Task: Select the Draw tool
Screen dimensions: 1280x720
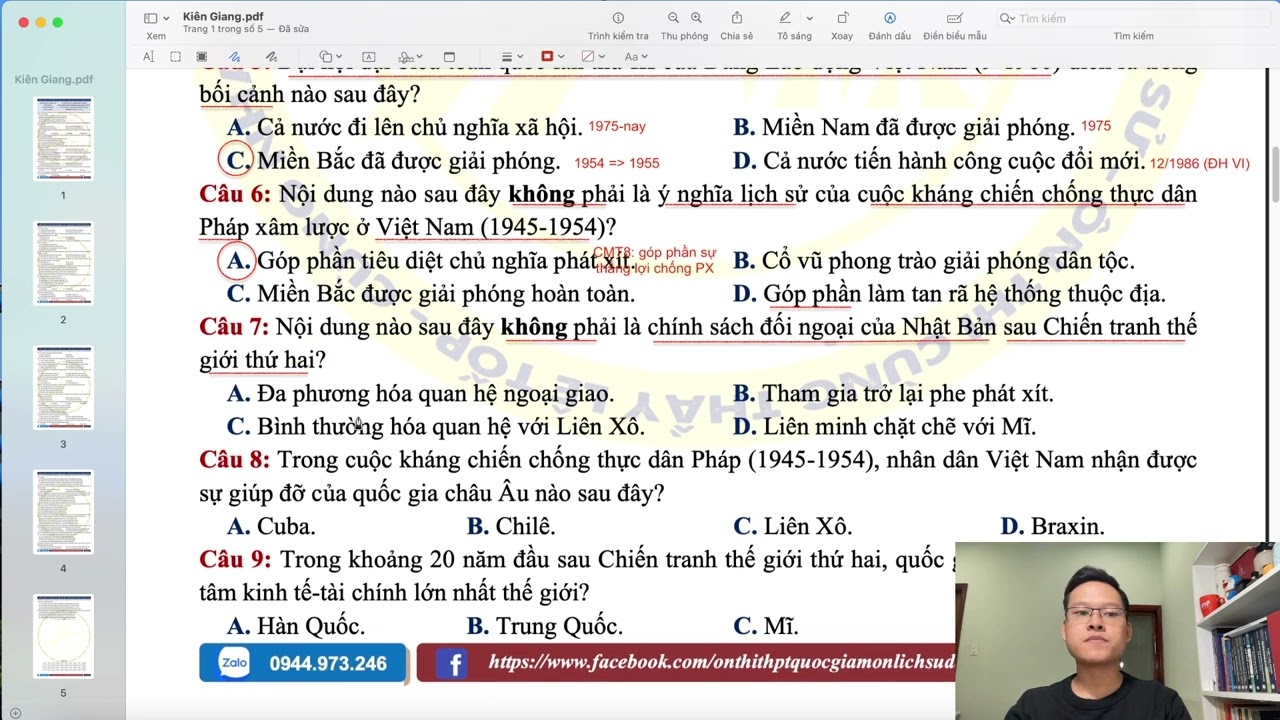Action: point(271,57)
